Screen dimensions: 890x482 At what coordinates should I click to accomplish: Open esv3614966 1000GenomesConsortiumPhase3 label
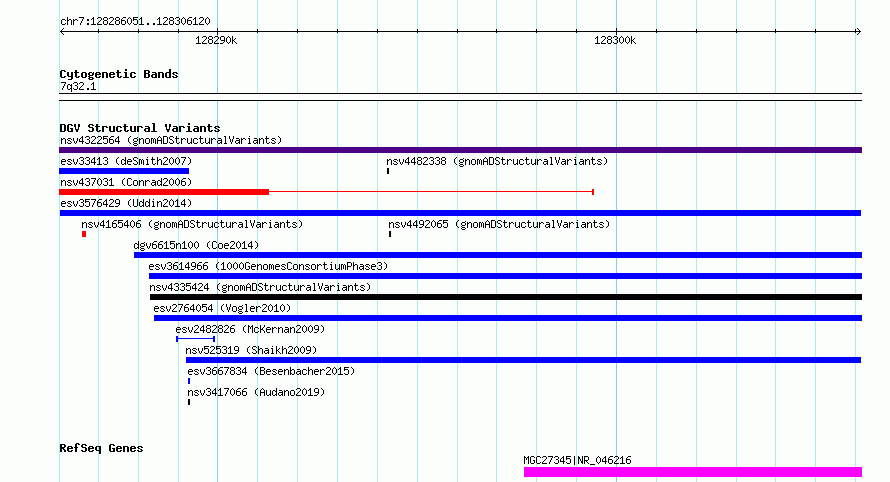point(268,266)
